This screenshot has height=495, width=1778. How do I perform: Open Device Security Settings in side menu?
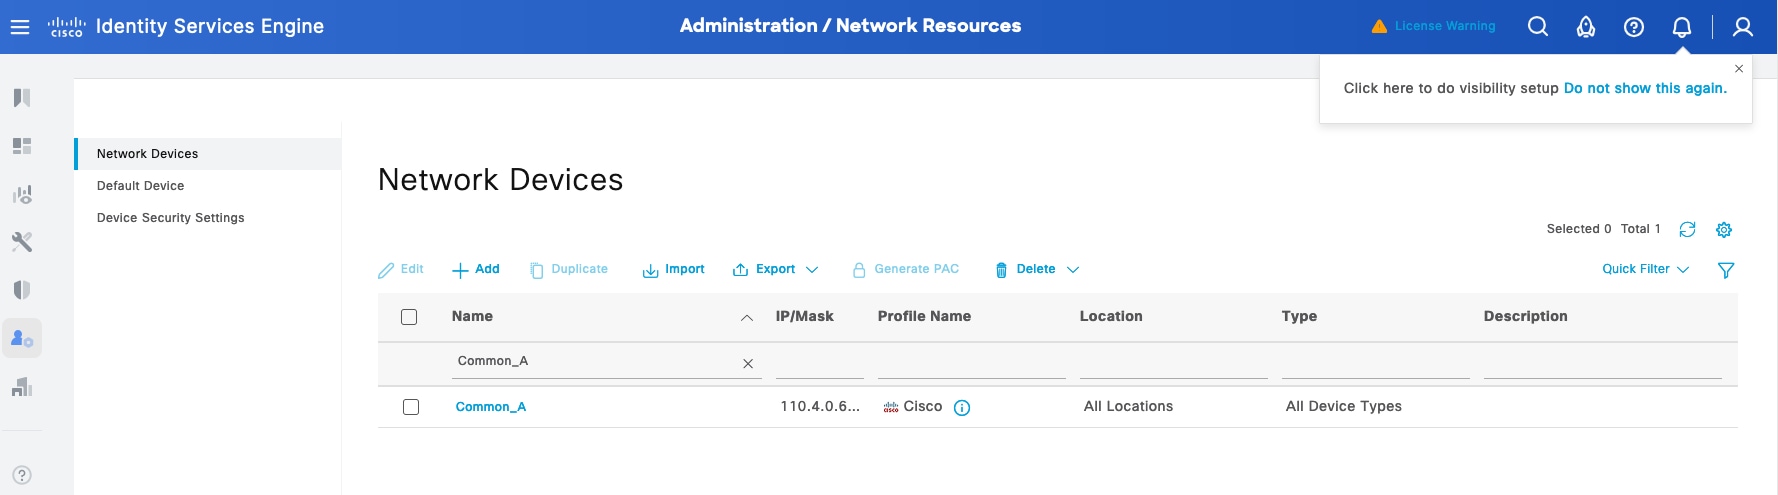tap(170, 218)
